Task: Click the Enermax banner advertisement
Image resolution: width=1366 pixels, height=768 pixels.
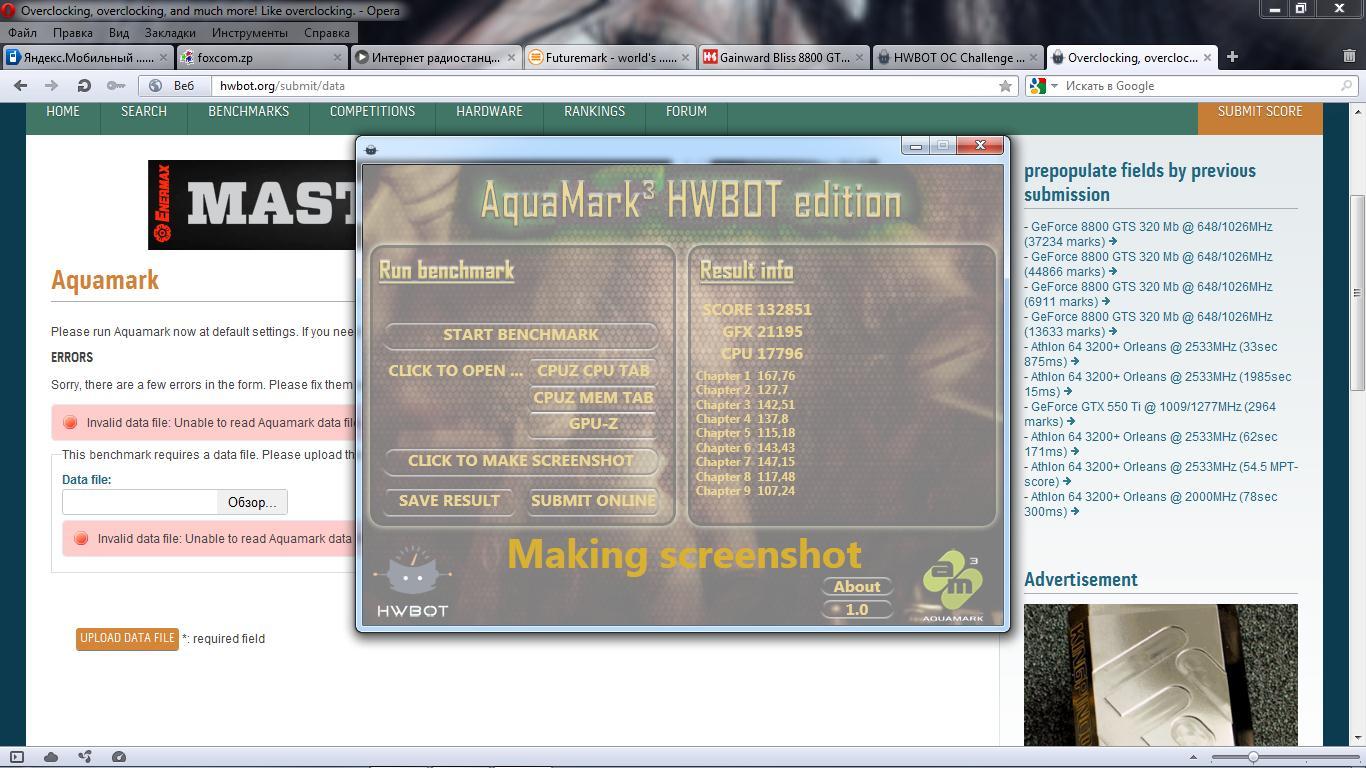Action: click(253, 205)
